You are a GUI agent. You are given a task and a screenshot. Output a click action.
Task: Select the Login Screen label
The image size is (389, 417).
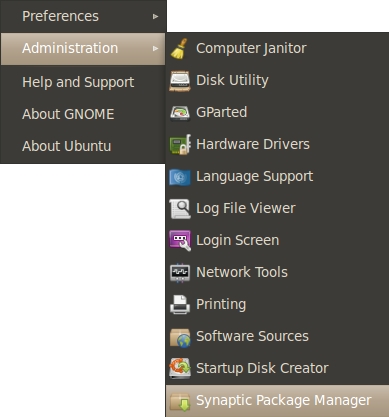(237, 241)
